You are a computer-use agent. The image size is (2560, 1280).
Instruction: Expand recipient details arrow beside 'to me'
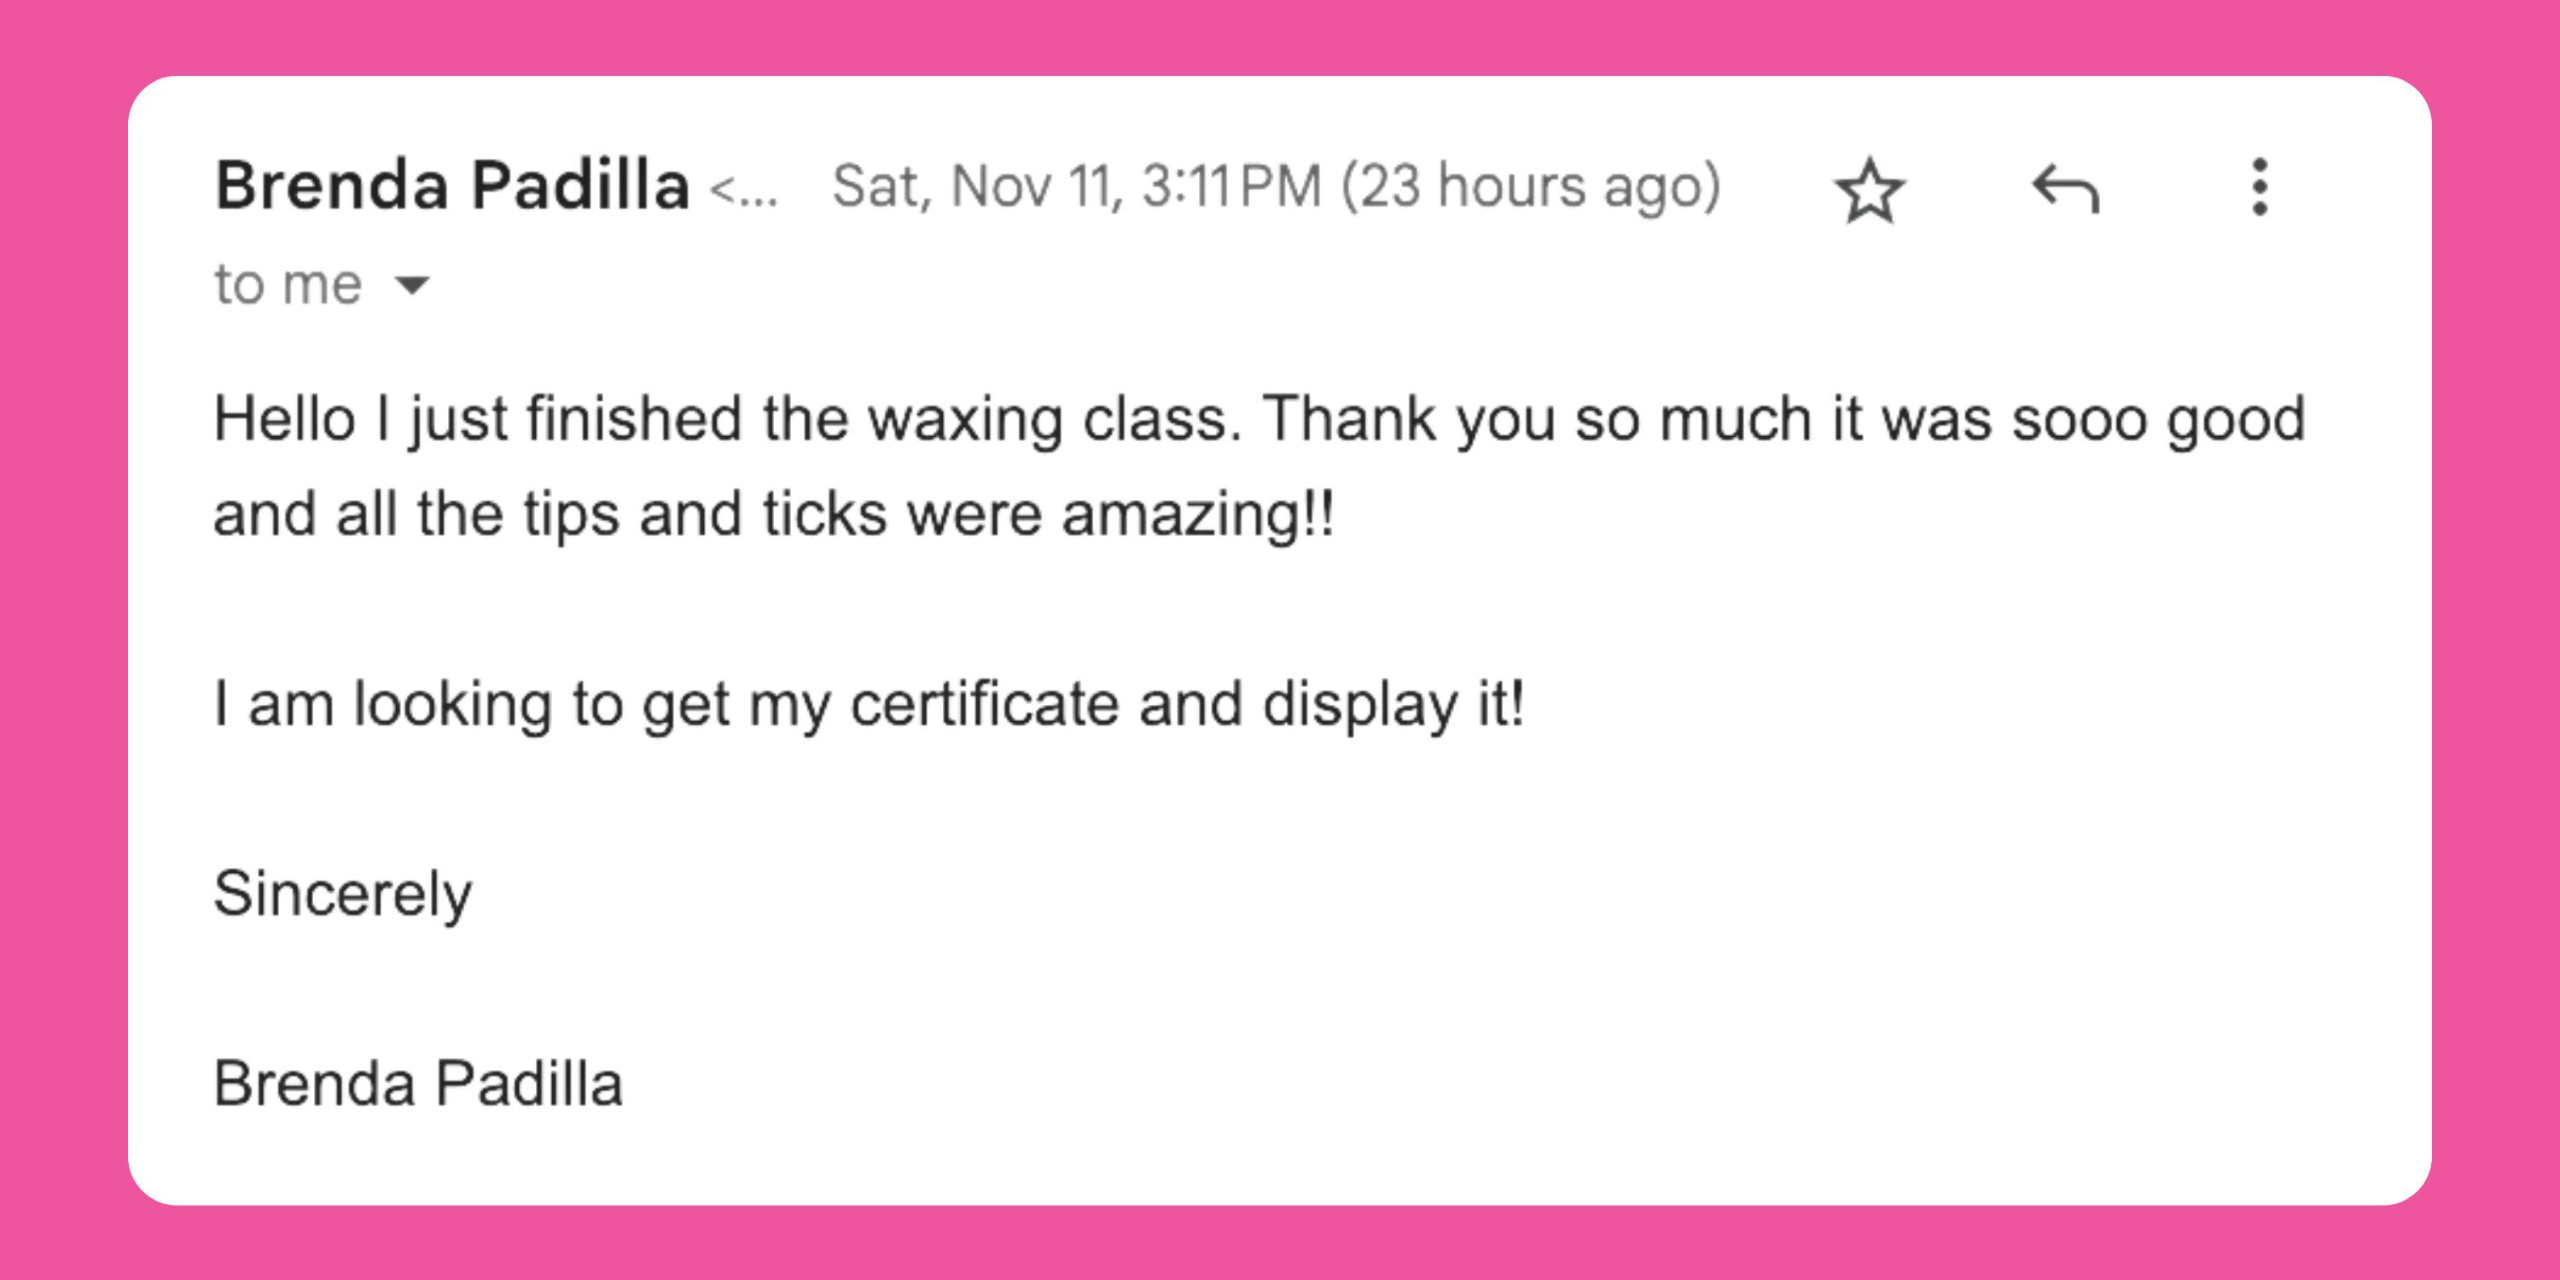pos(412,286)
